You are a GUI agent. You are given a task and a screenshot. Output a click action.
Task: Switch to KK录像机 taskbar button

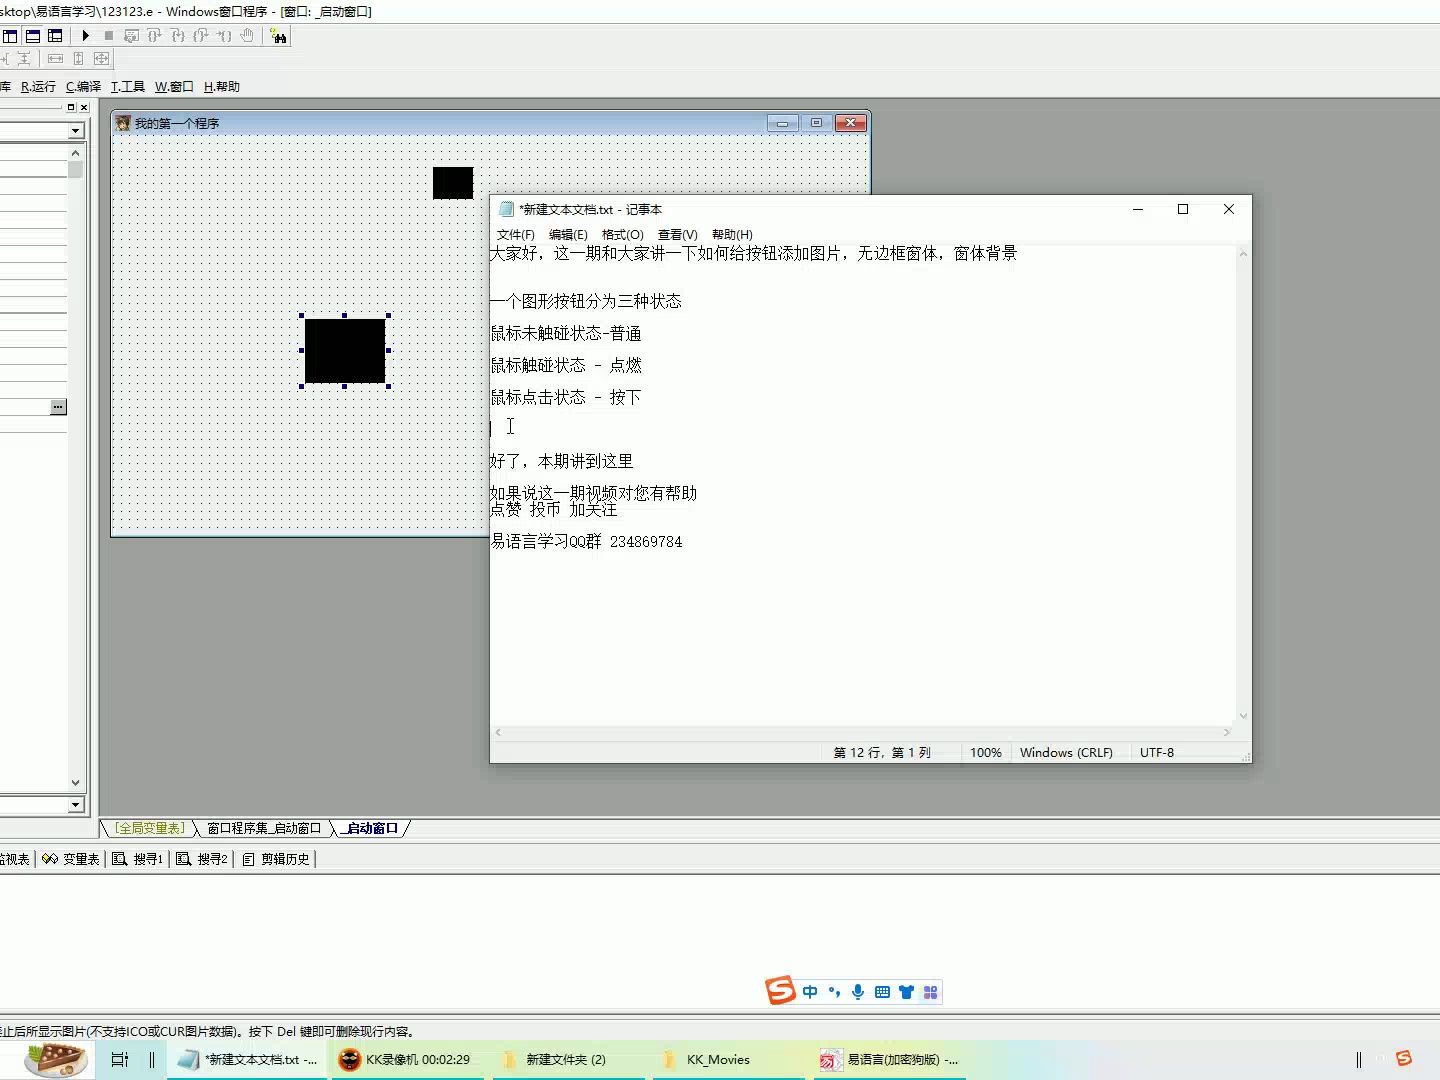point(409,1059)
